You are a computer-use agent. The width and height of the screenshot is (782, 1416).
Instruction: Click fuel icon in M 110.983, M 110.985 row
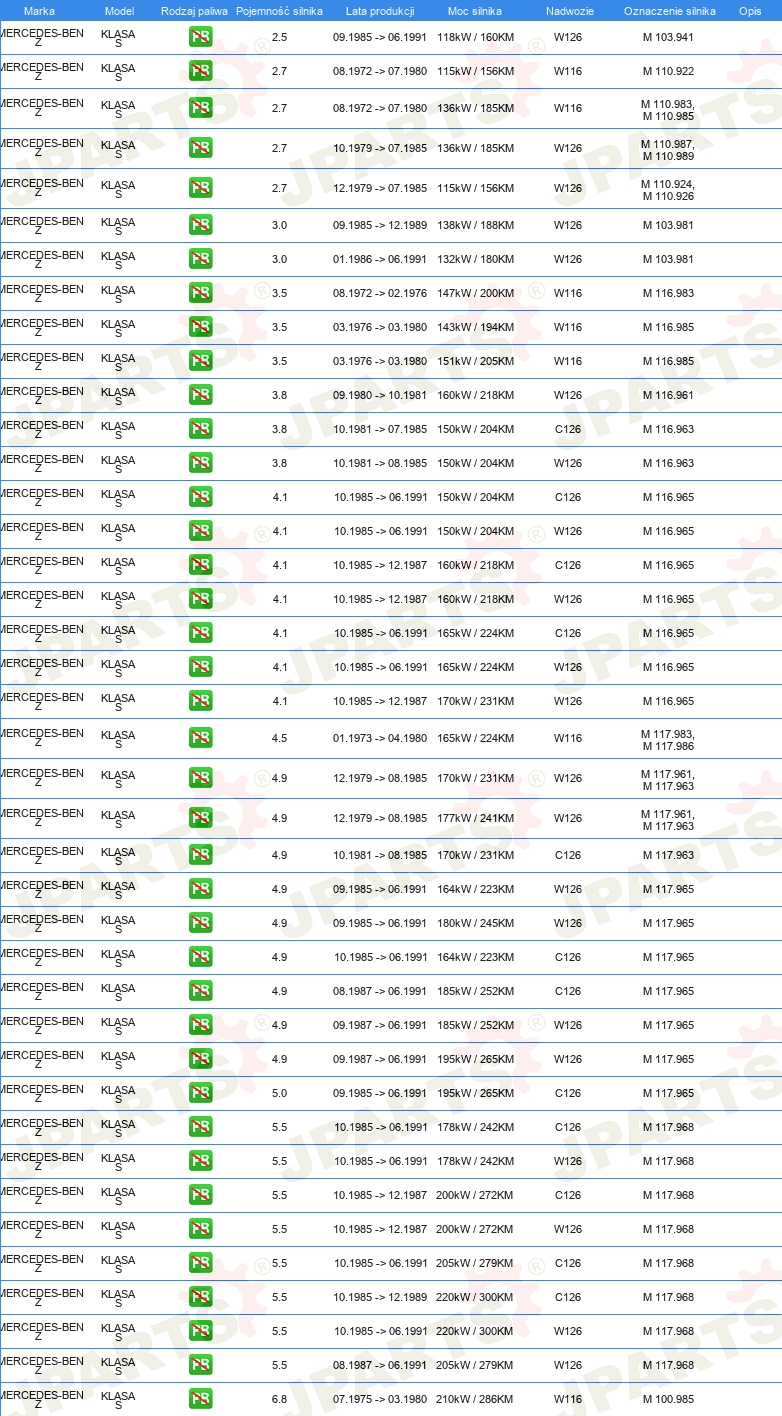click(200, 108)
